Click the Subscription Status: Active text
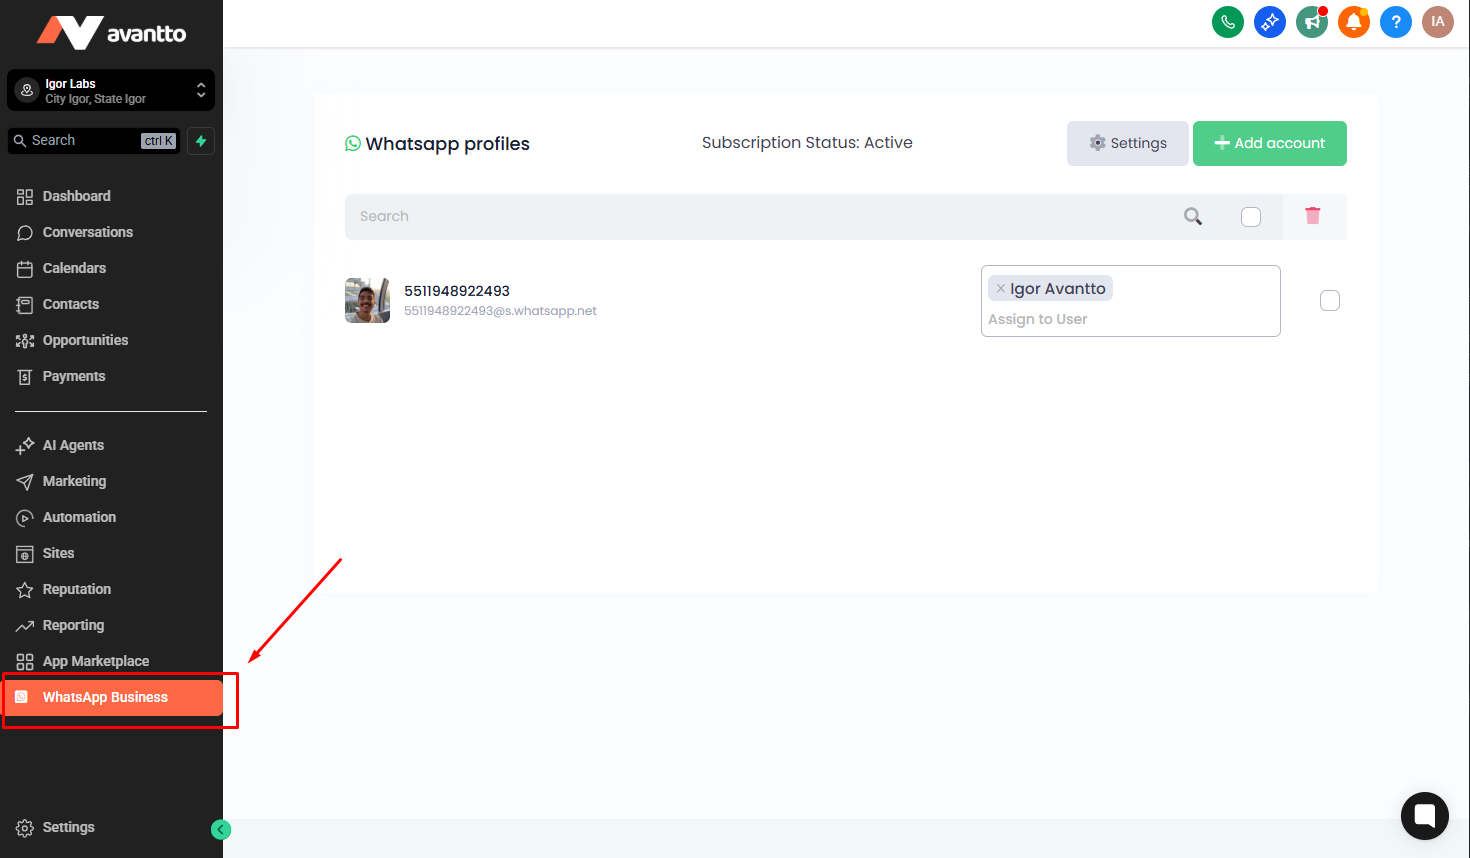Viewport: 1470px width, 858px height. point(807,143)
